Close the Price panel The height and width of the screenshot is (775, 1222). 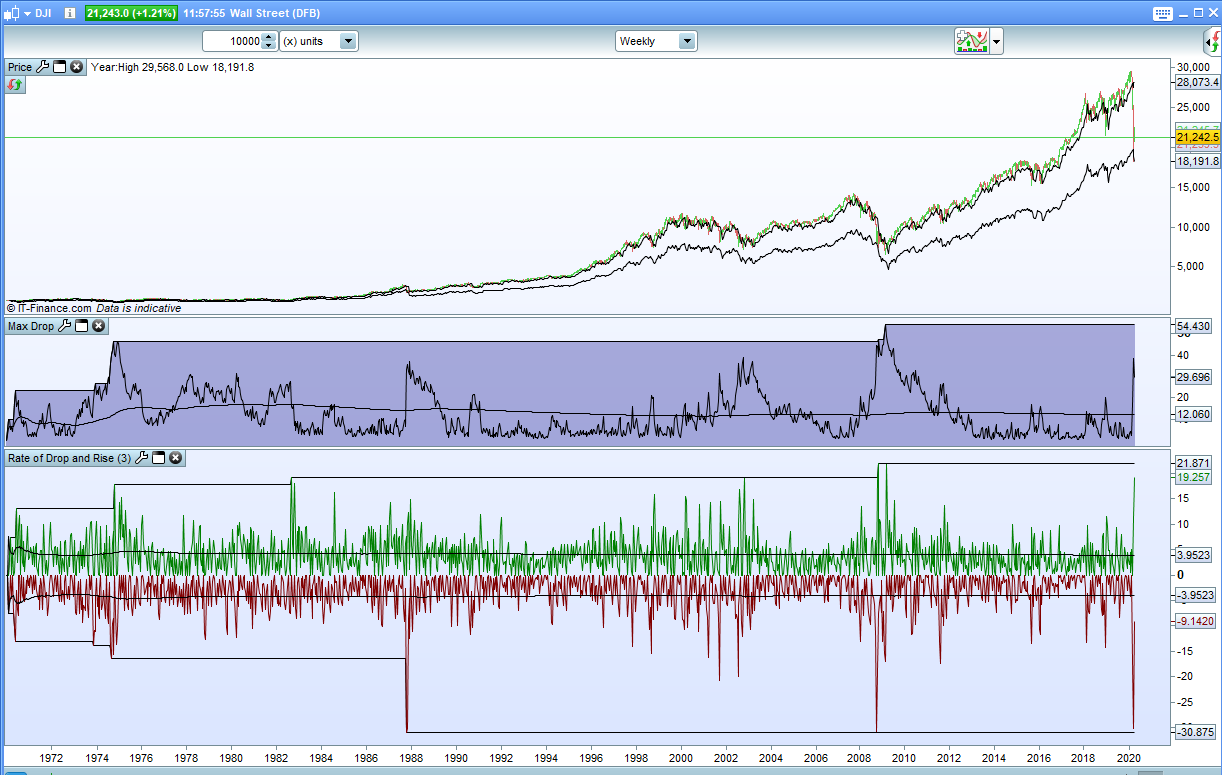click(76, 67)
